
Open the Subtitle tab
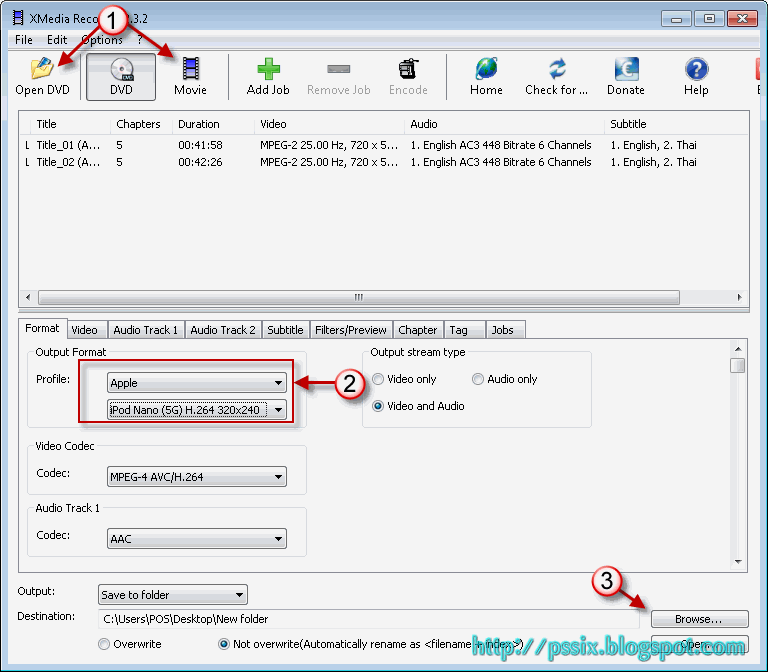tap(285, 330)
